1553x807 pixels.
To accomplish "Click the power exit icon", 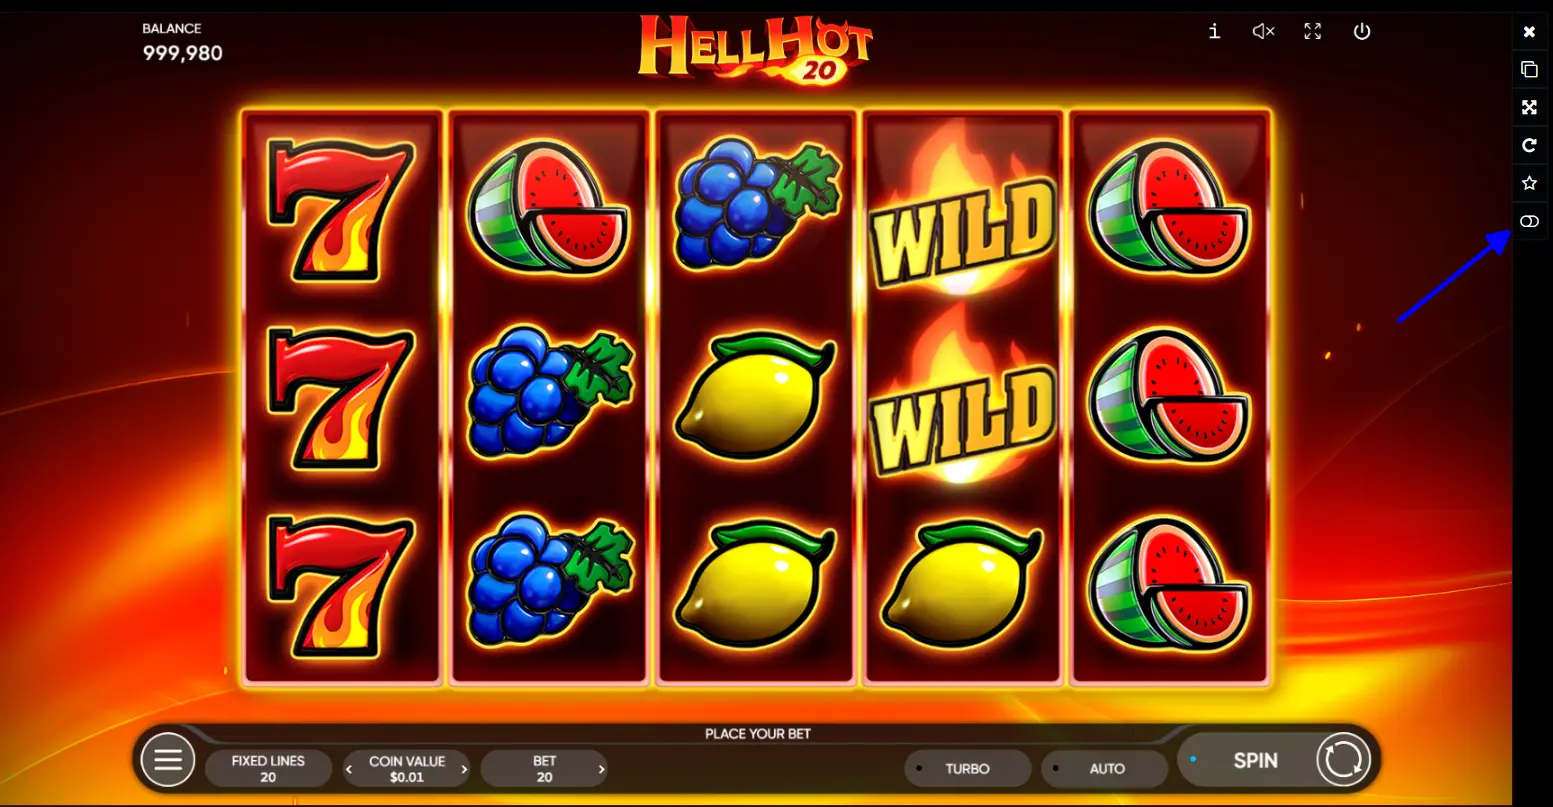I will click(1361, 31).
